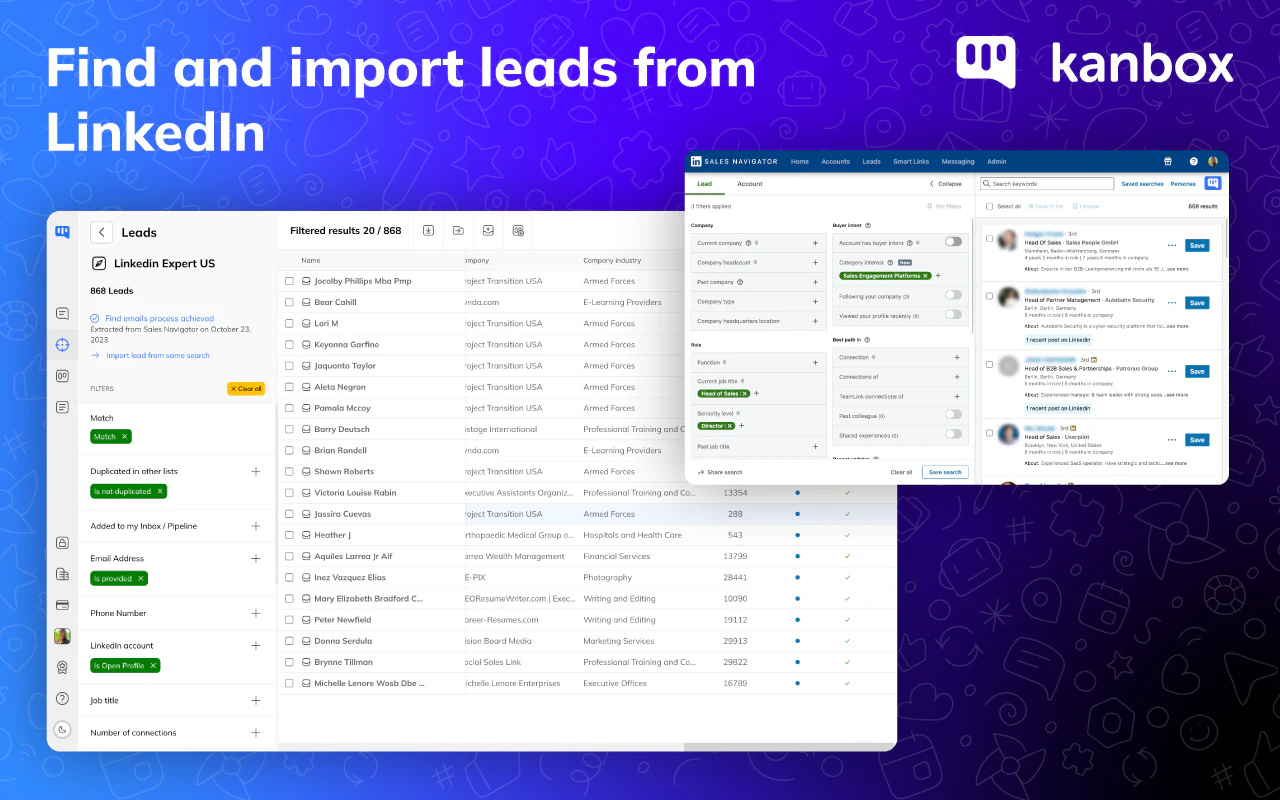Tick the checkbox for Michelle Lenore Wosb Dbe
The image size is (1280, 800).
290,683
